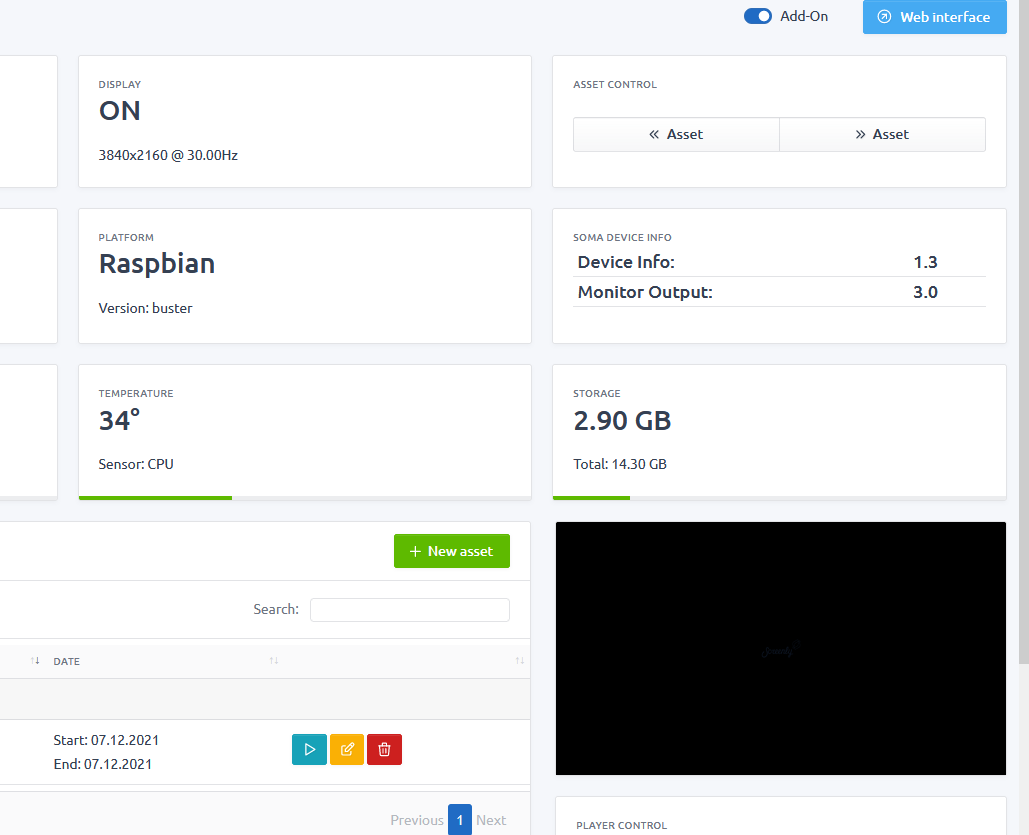The image size is (1029, 835).
Task: Select page 1 in the pagination
Action: pos(459,819)
